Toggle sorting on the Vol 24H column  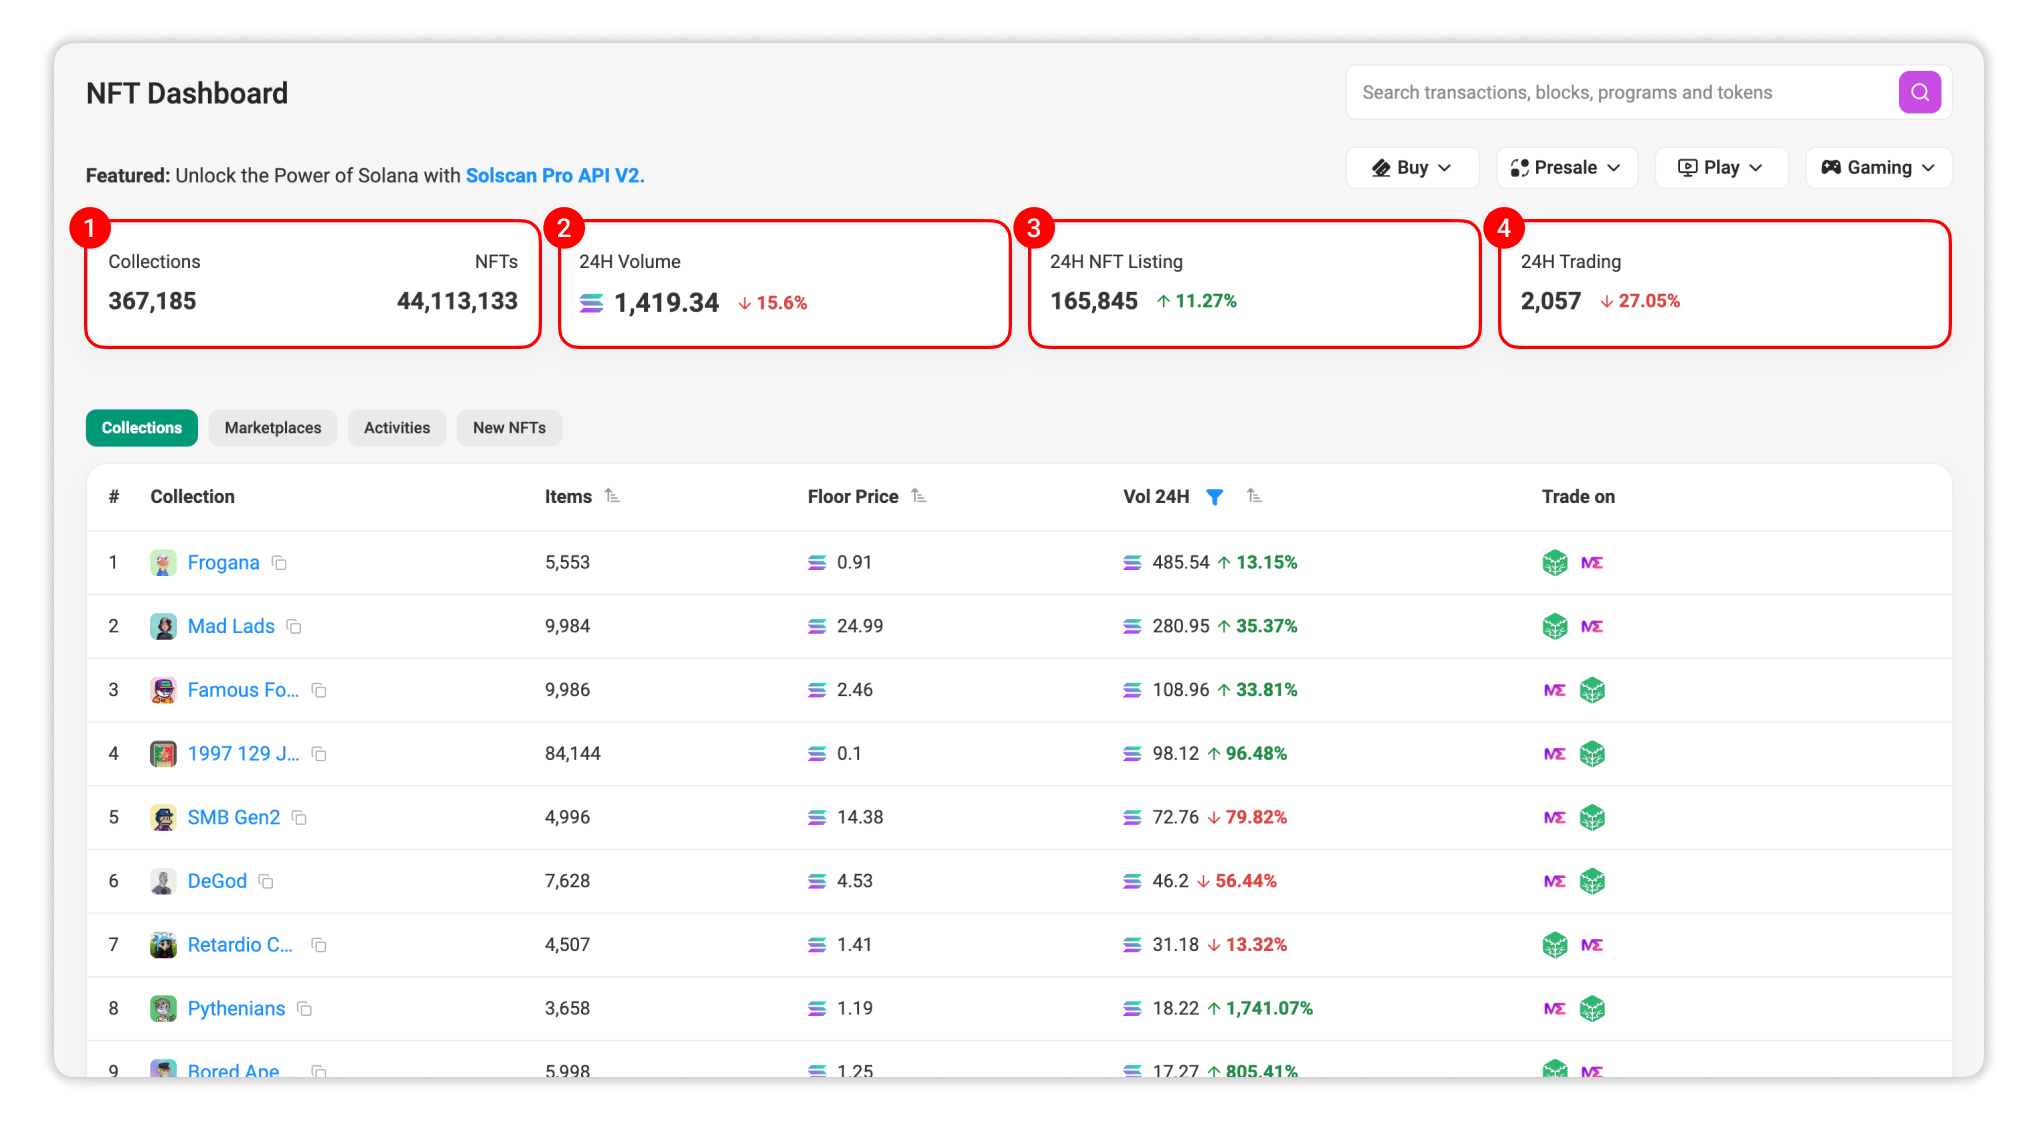pyautogui.click(x=1254, y=495)
